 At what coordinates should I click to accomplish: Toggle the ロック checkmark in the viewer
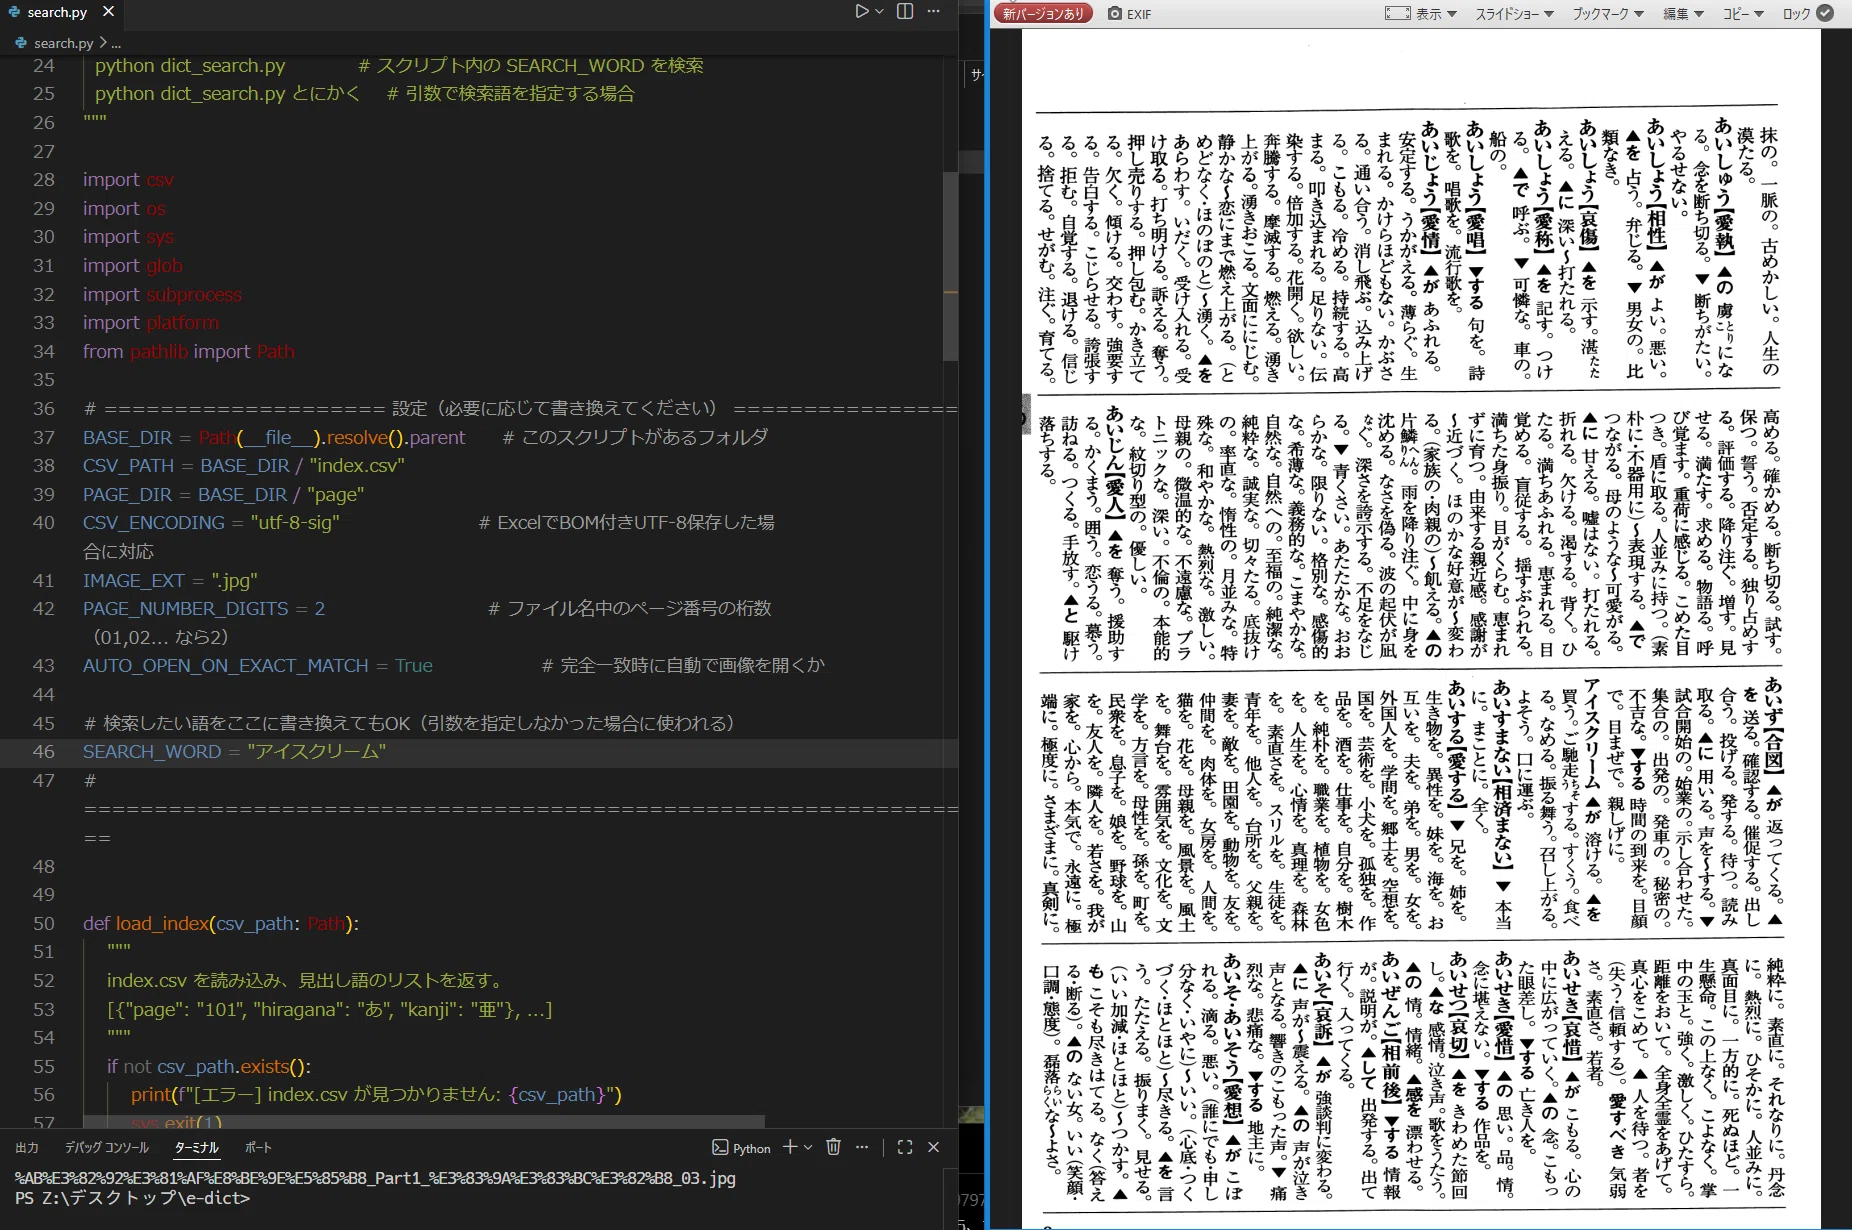click(x=1825, y=13)
